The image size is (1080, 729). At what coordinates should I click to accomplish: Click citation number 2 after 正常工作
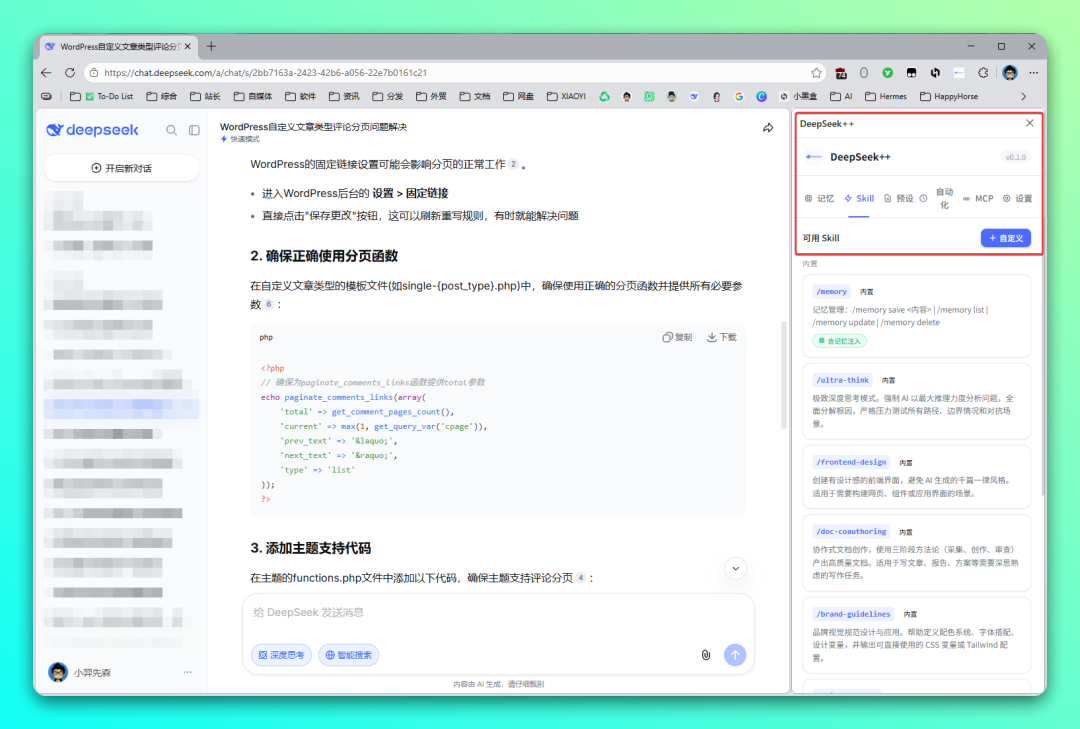click(513, 164)
